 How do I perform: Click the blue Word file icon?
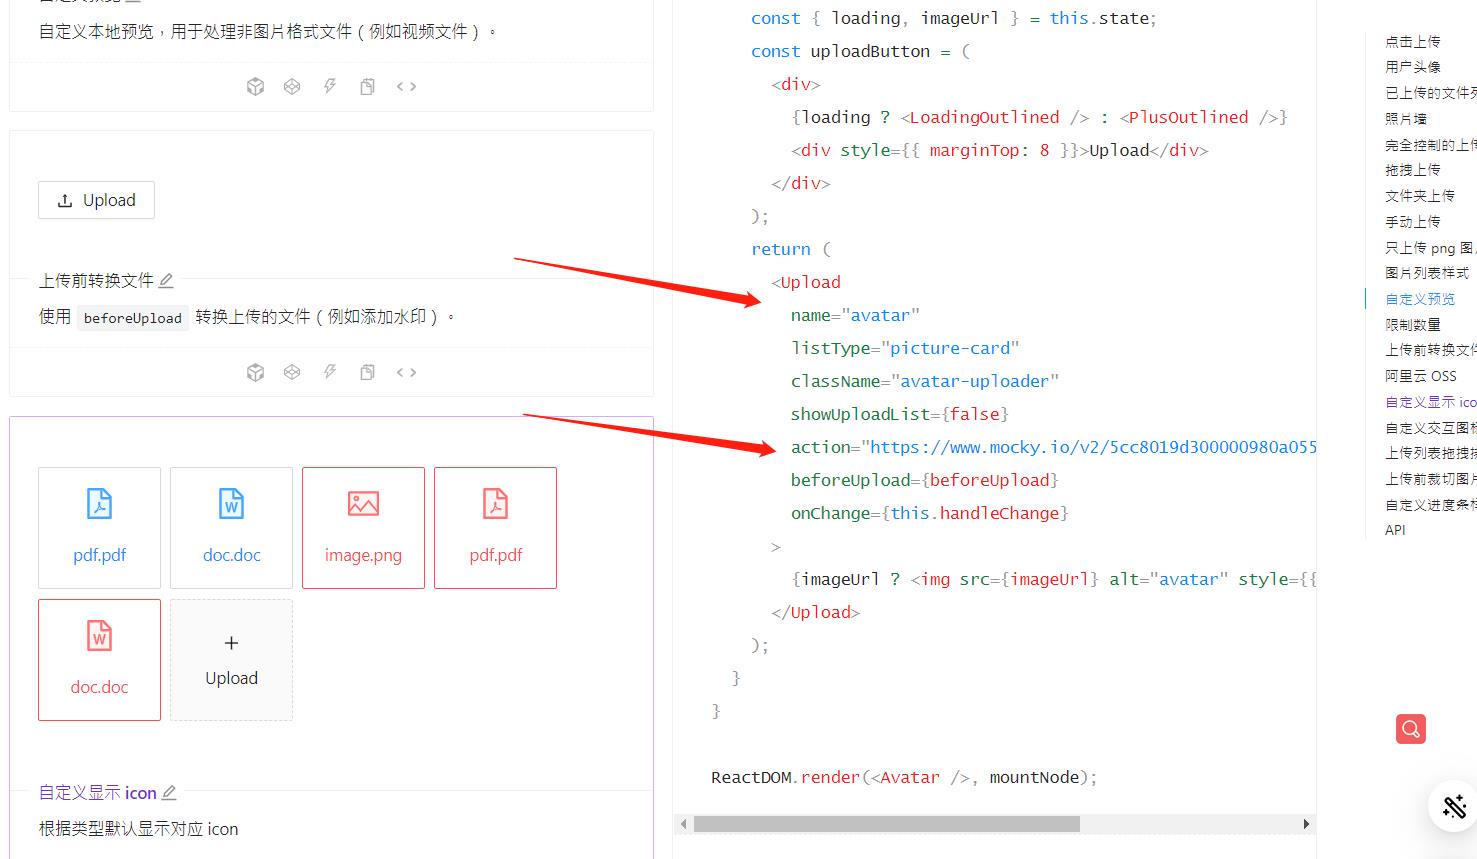[231, 504]
